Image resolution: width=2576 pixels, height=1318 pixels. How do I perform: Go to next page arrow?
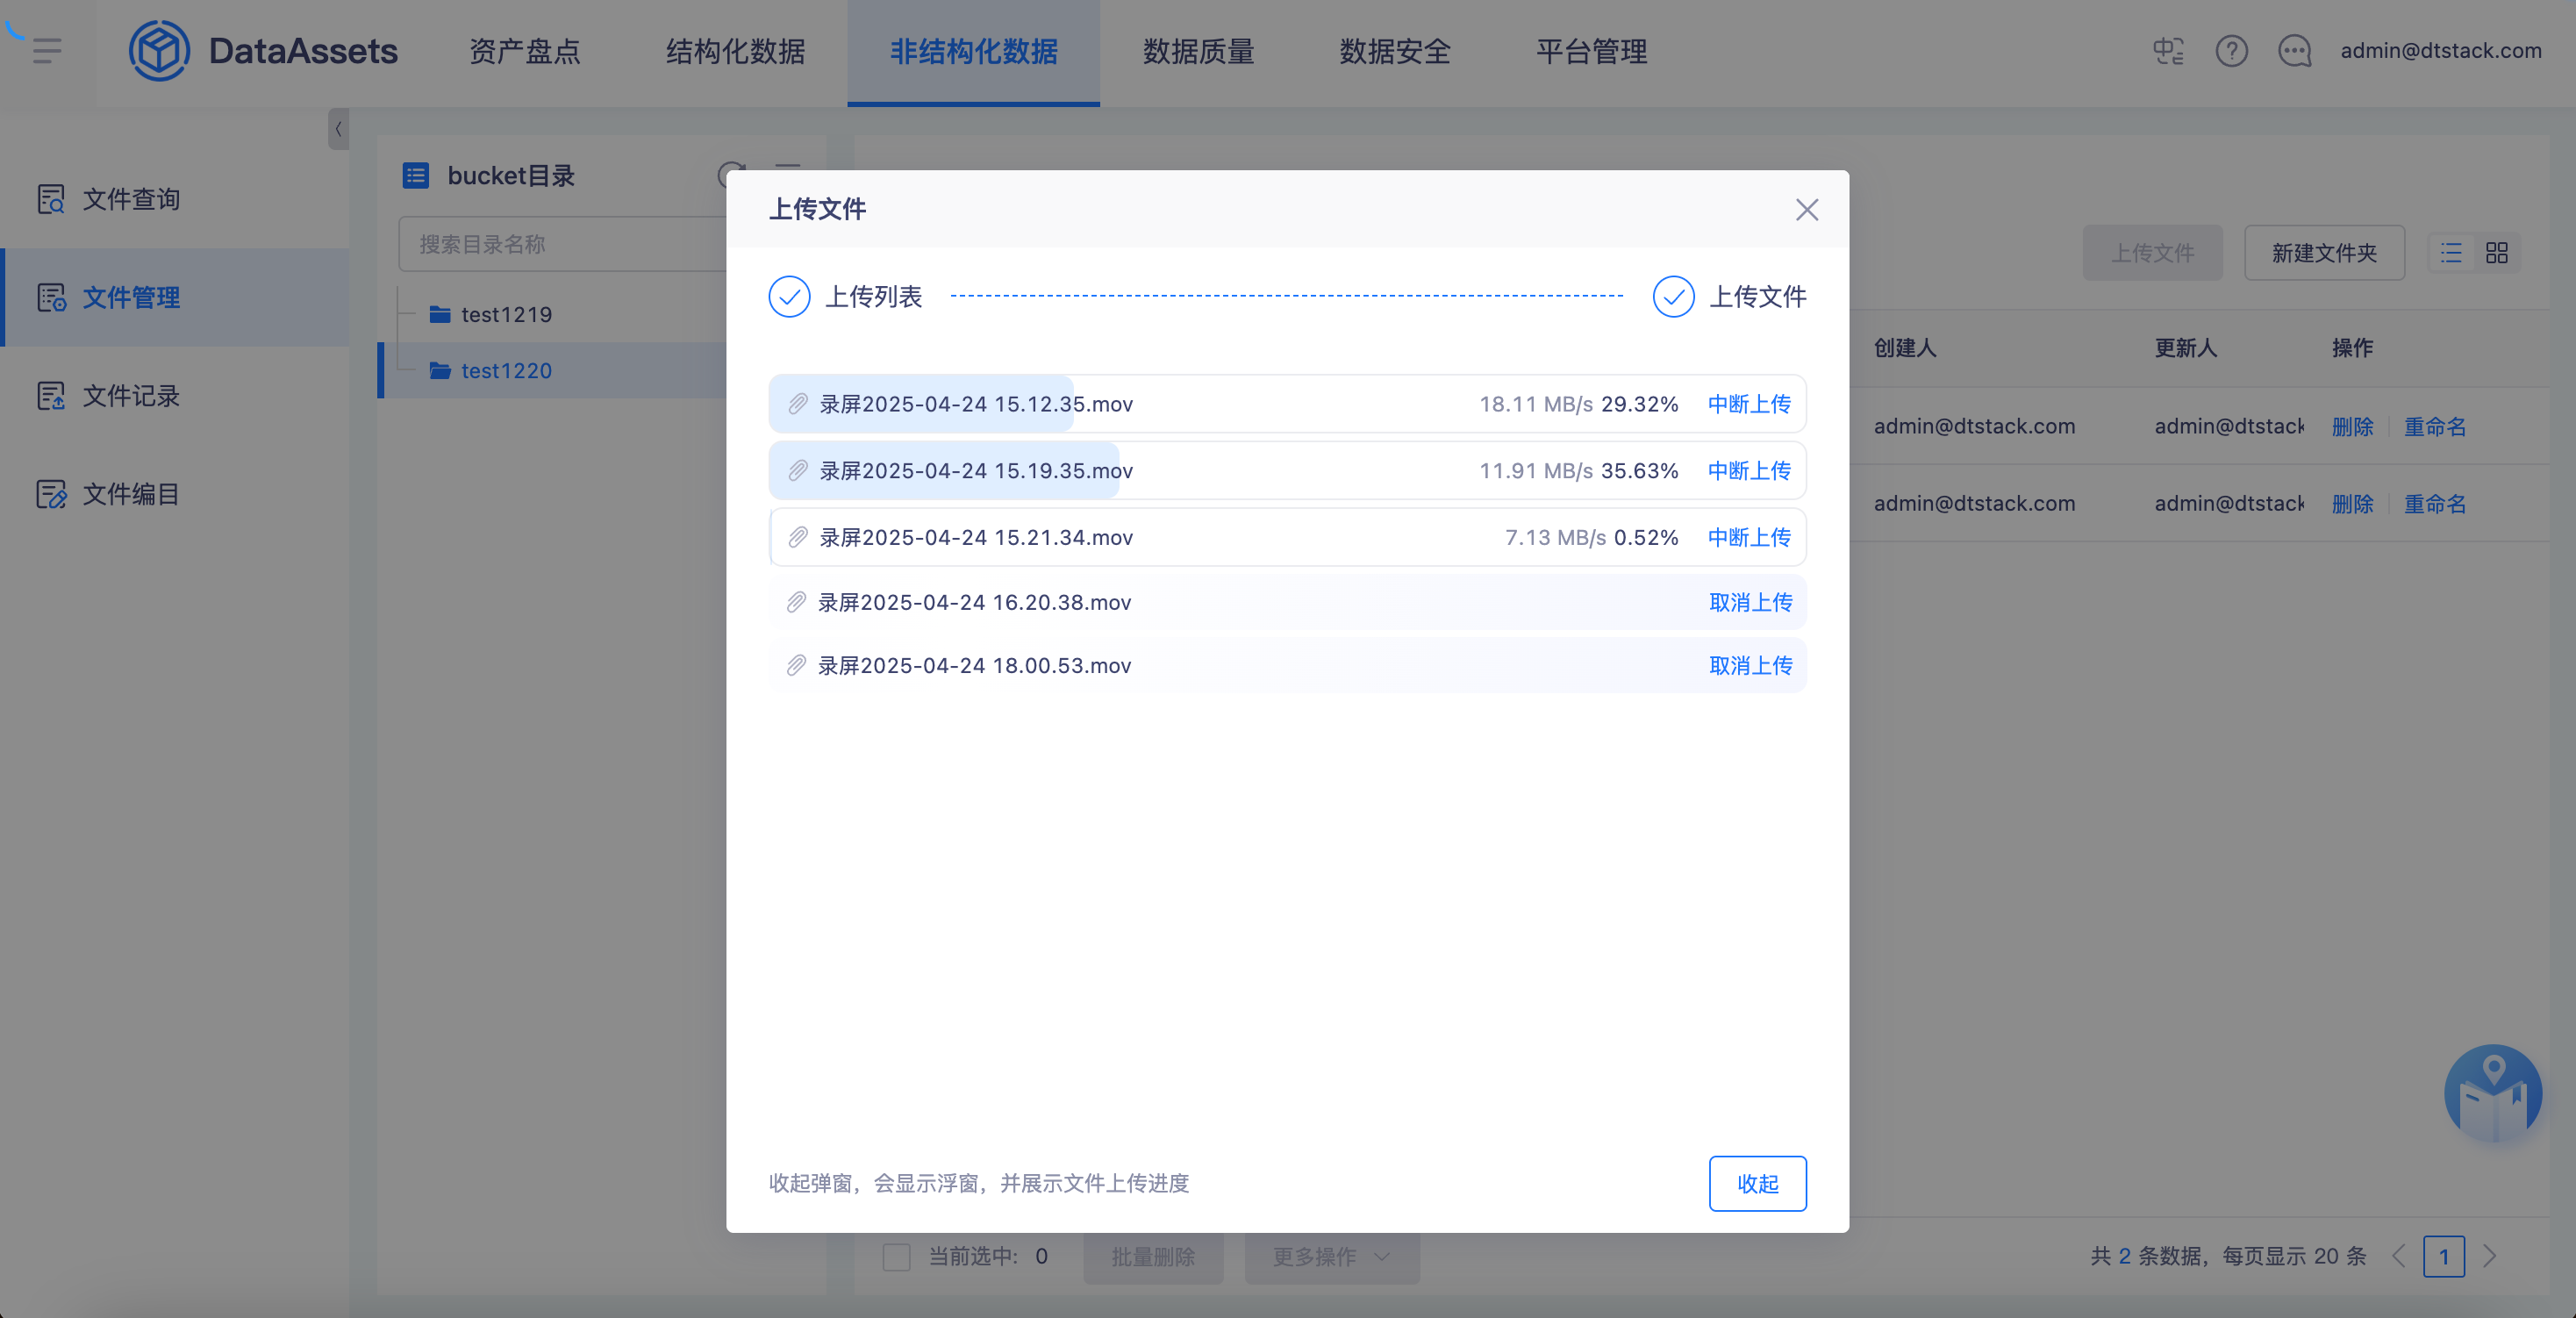(x=2490, y=1257)
